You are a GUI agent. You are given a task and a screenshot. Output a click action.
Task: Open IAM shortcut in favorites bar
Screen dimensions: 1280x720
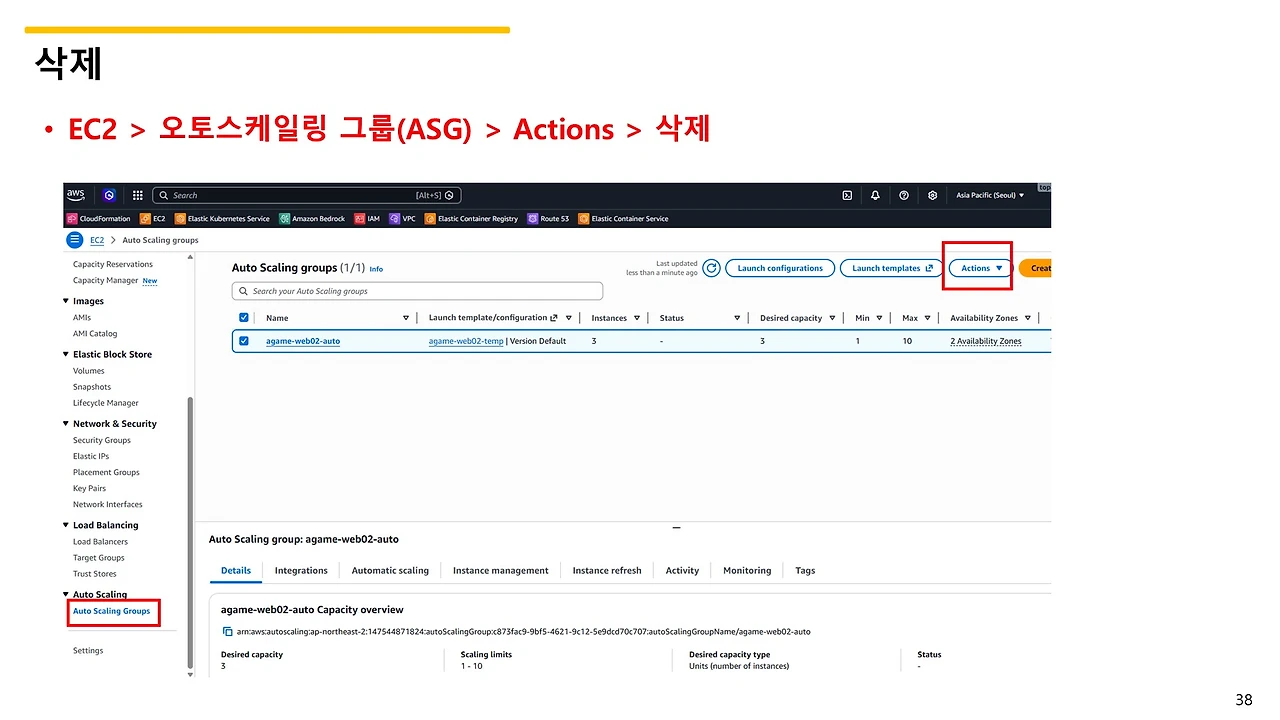[367, 219]
